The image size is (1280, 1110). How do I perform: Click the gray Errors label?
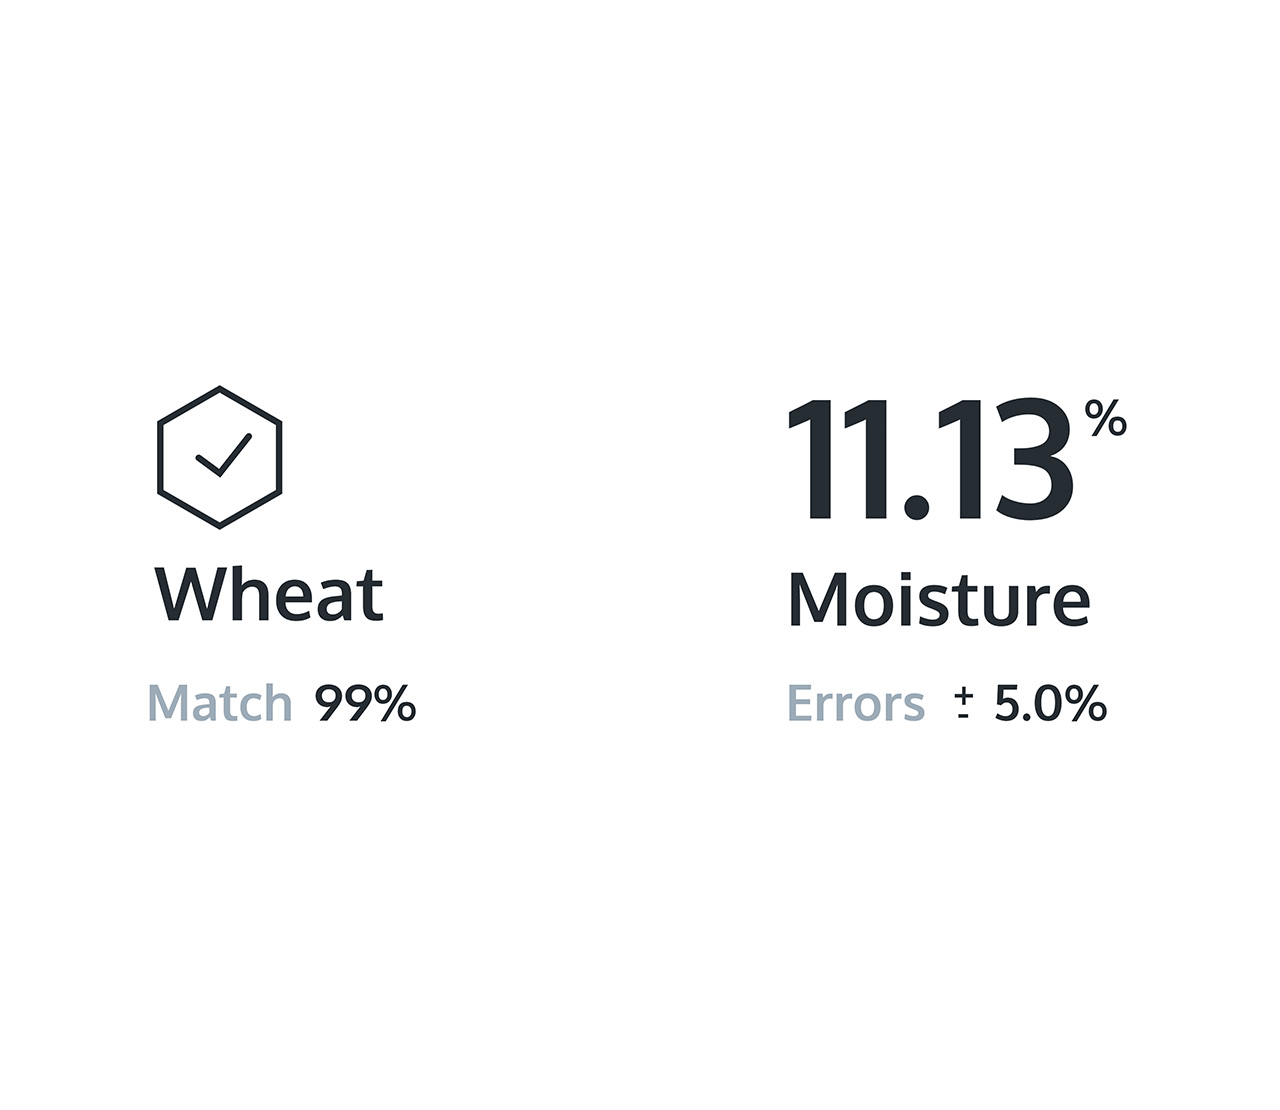tap(856, 704)
